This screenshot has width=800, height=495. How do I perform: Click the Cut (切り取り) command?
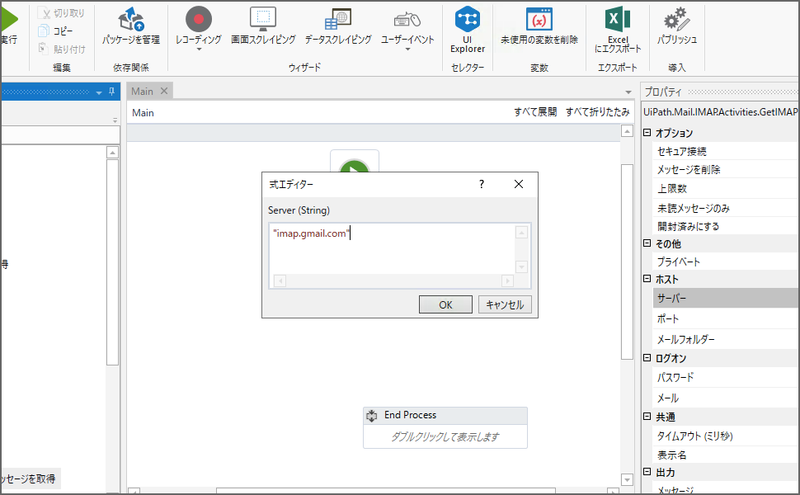pos(62,13)
